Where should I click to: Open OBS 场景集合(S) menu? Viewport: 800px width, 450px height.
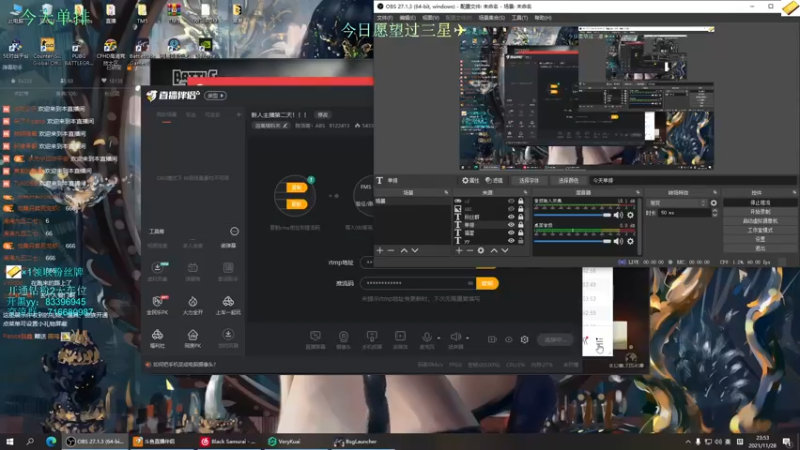[492, 18]
